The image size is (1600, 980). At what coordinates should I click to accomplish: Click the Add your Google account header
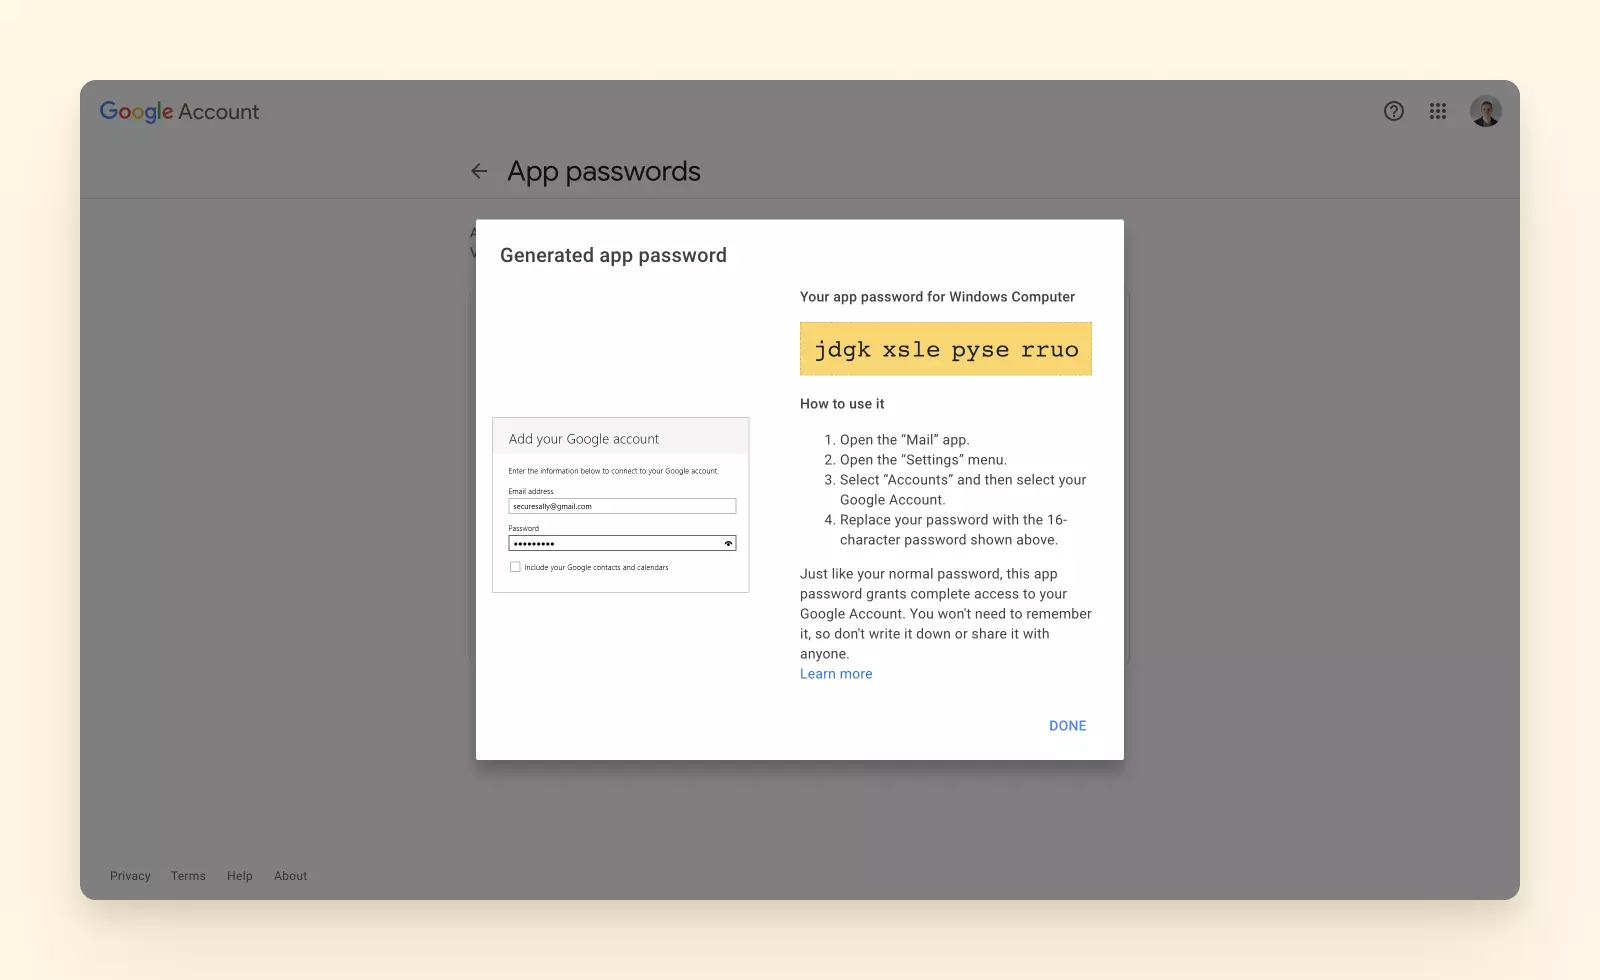[x=584, y=439]
